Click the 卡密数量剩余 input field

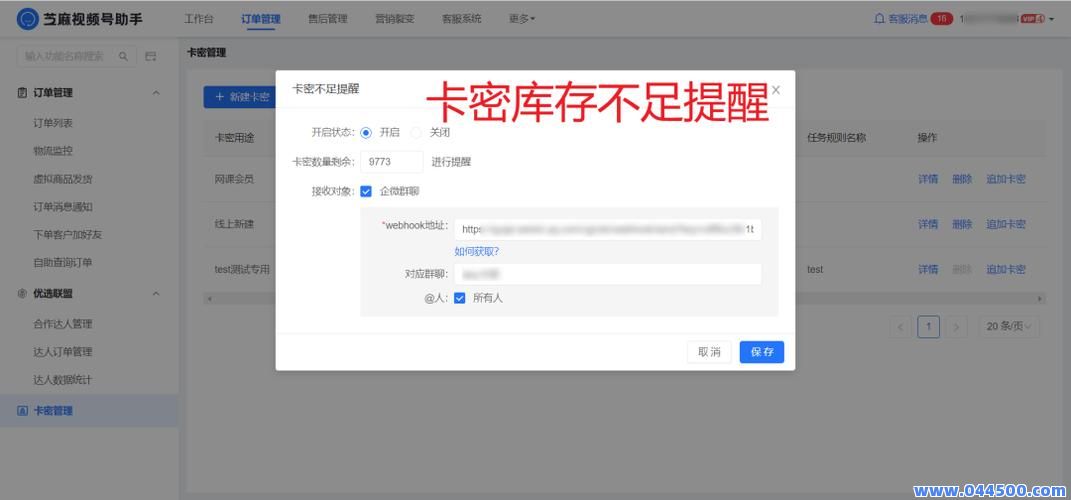391,162
